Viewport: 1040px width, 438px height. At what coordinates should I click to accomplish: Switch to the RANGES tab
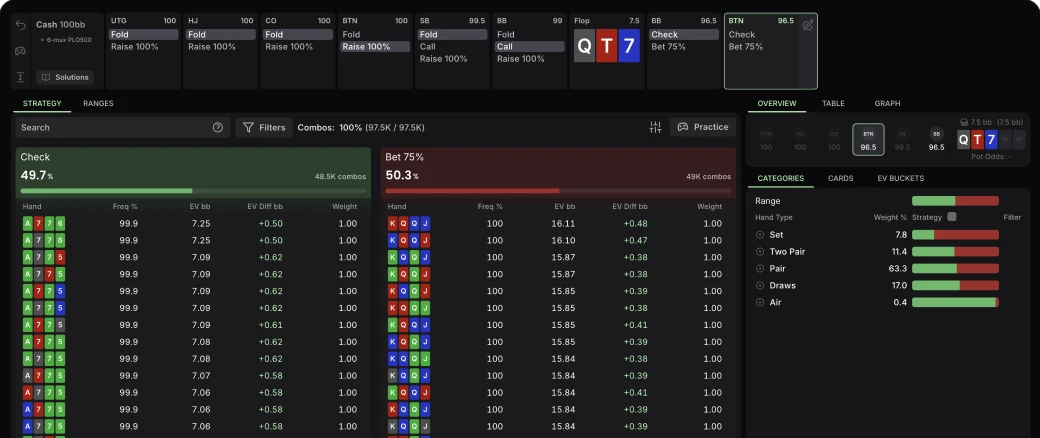[98, 104]
